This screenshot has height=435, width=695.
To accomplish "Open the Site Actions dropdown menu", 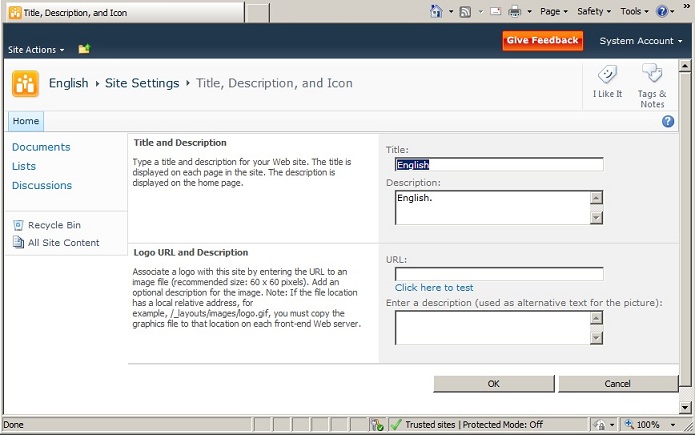I will tap(36, 49).
